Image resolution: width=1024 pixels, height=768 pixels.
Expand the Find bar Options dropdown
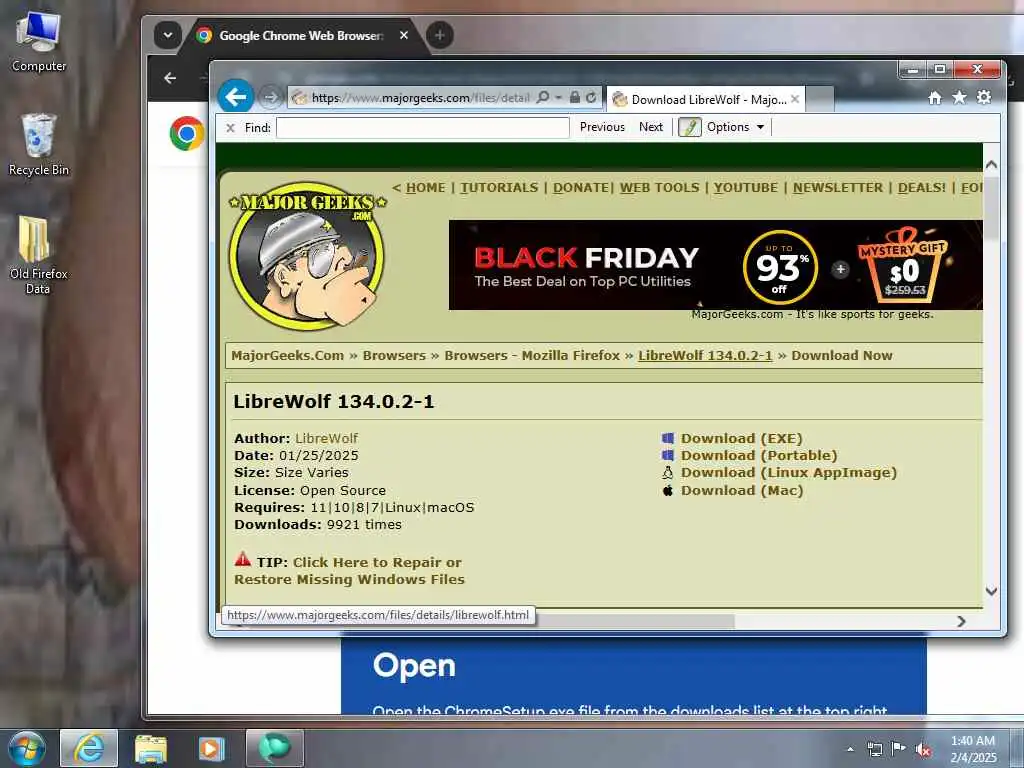735,127
